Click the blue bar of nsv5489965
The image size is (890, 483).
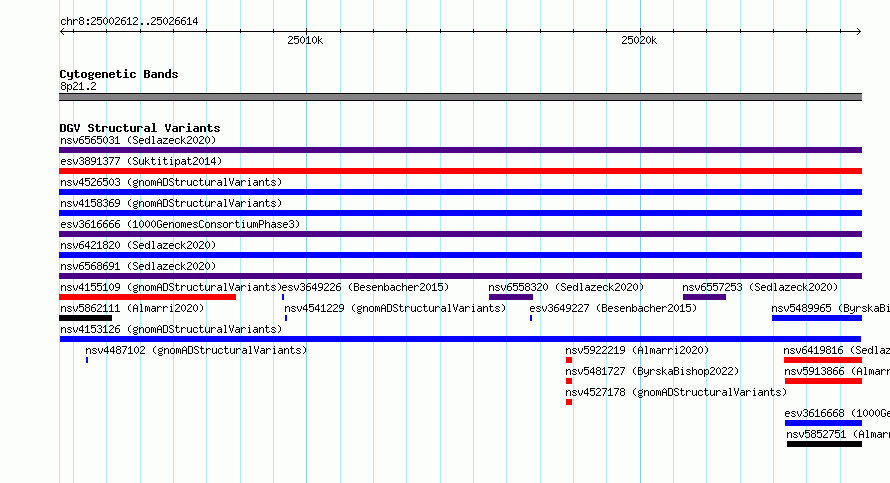817,318
